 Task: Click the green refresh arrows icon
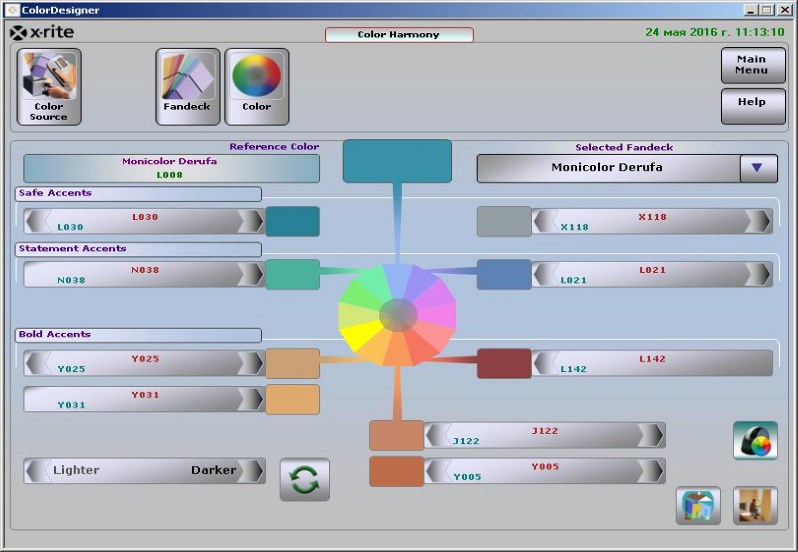(304, 479)
